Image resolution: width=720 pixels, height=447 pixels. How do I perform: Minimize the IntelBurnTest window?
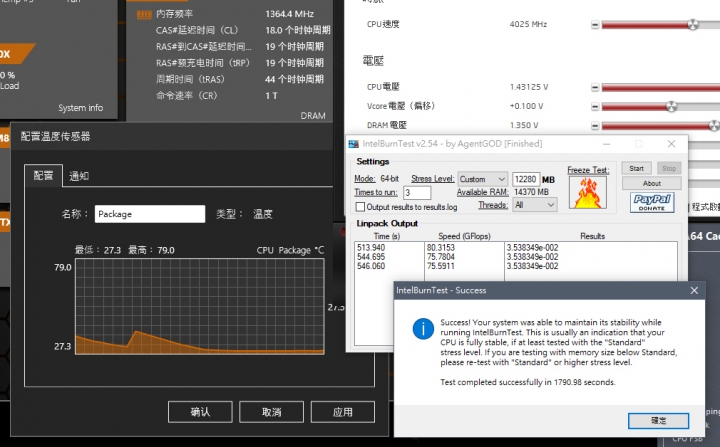click(x=607, y=144)
